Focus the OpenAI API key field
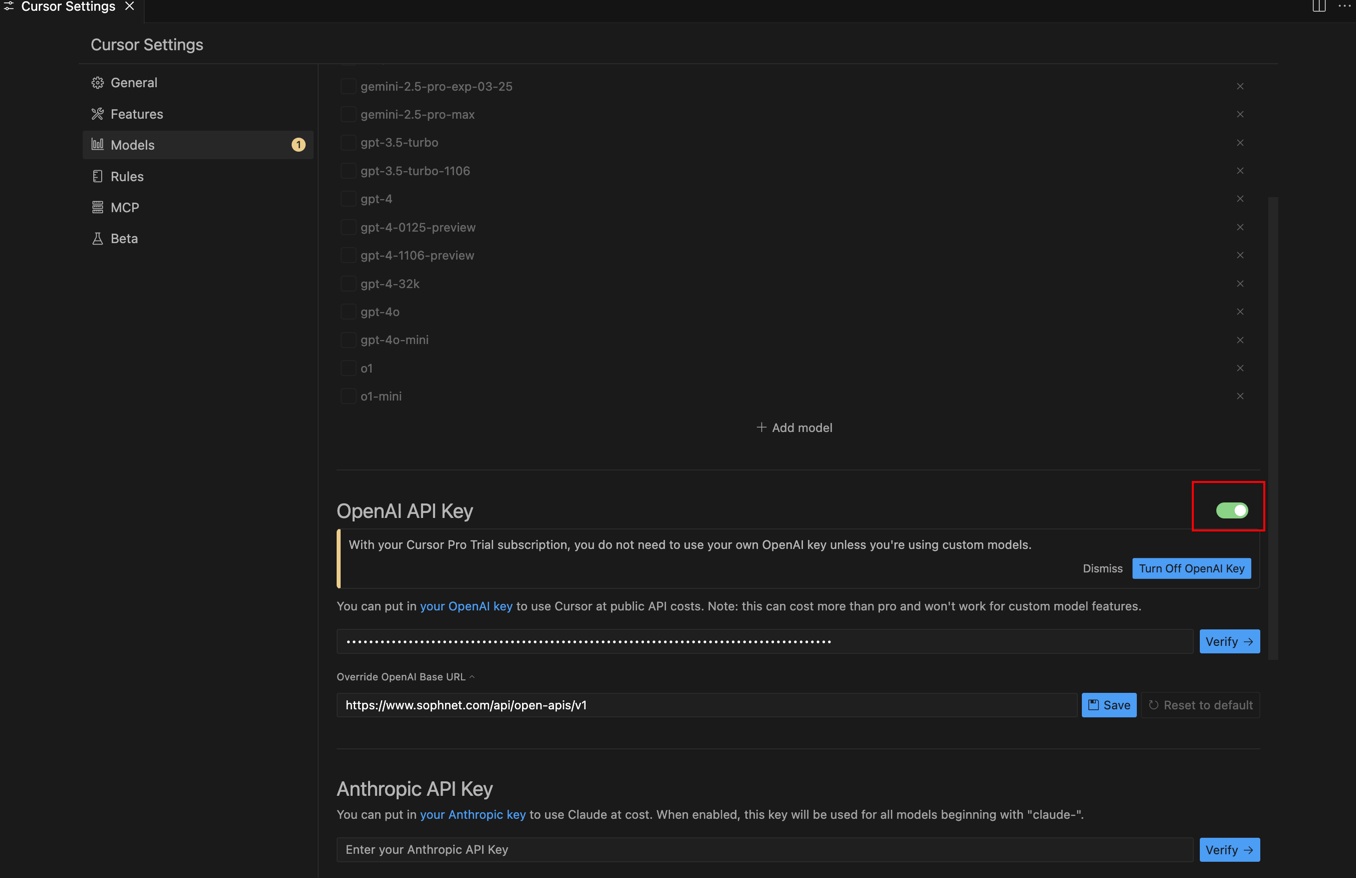 pyautogui.click(x=765, y=641)
